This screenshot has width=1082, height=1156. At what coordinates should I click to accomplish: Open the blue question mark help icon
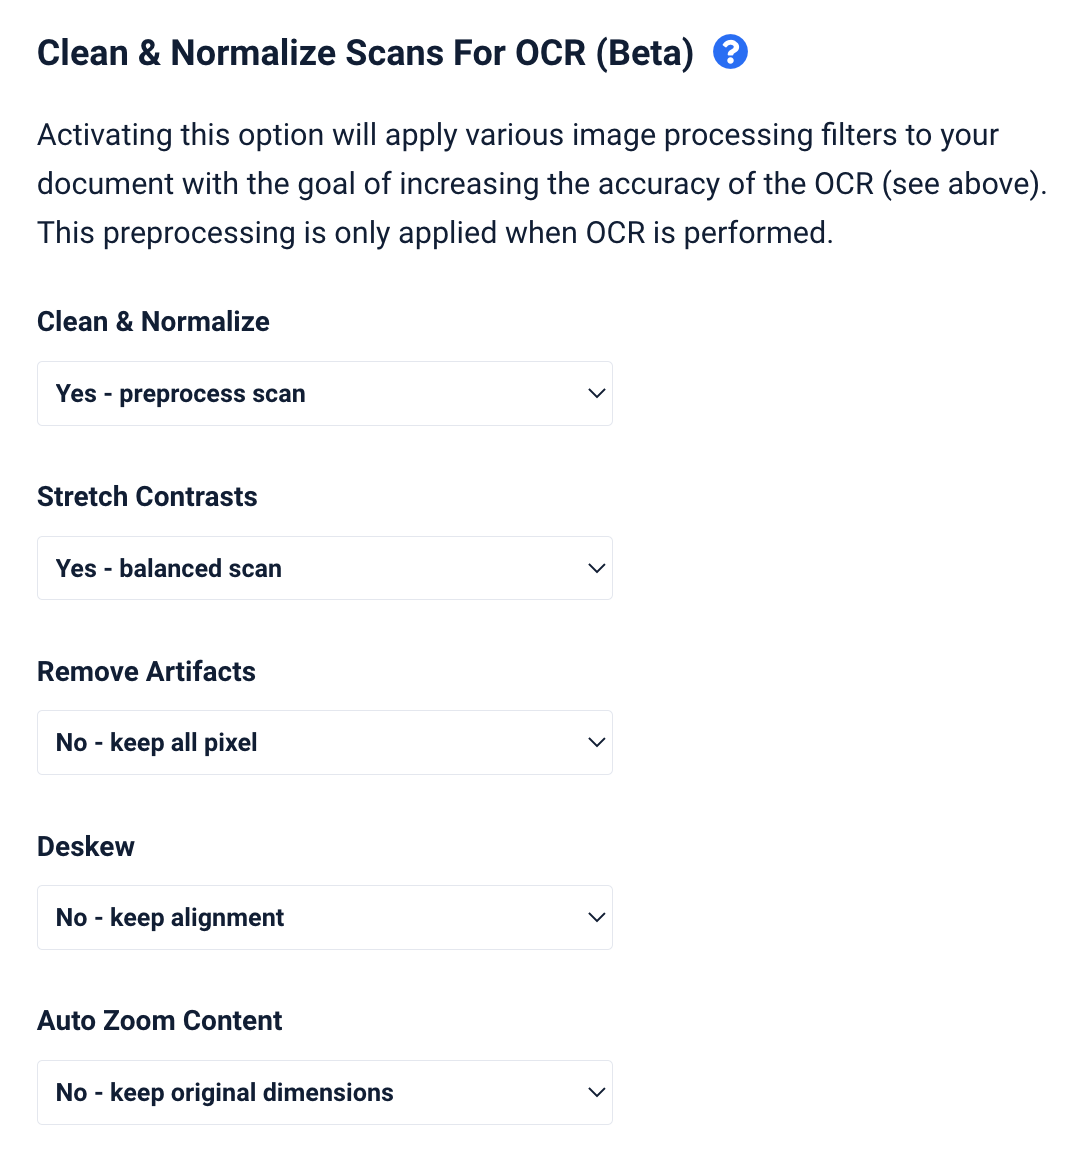(x=730, y=52)
